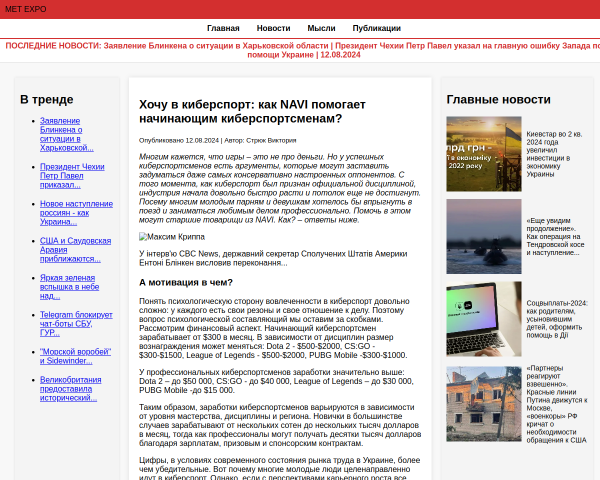This screenshot has width=600, height=480.
Task: Click the damaged building news thumbnail
Action: point(484,404)
